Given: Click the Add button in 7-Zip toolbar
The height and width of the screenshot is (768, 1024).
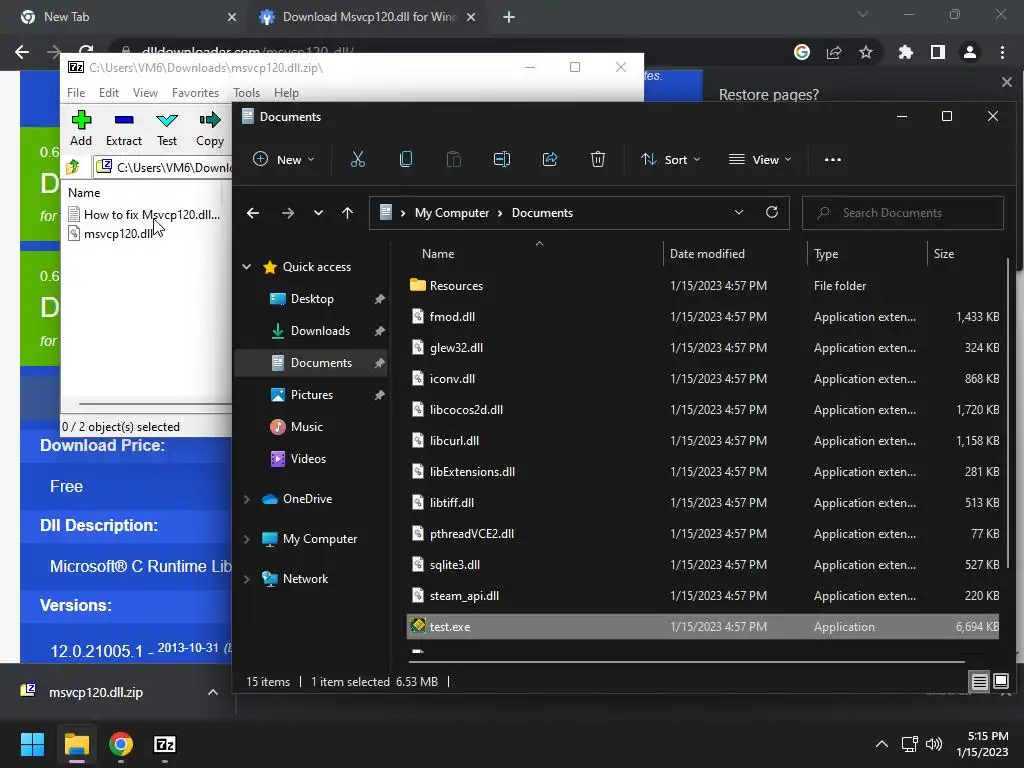Looking at the screenshot, I should (81, 129).
